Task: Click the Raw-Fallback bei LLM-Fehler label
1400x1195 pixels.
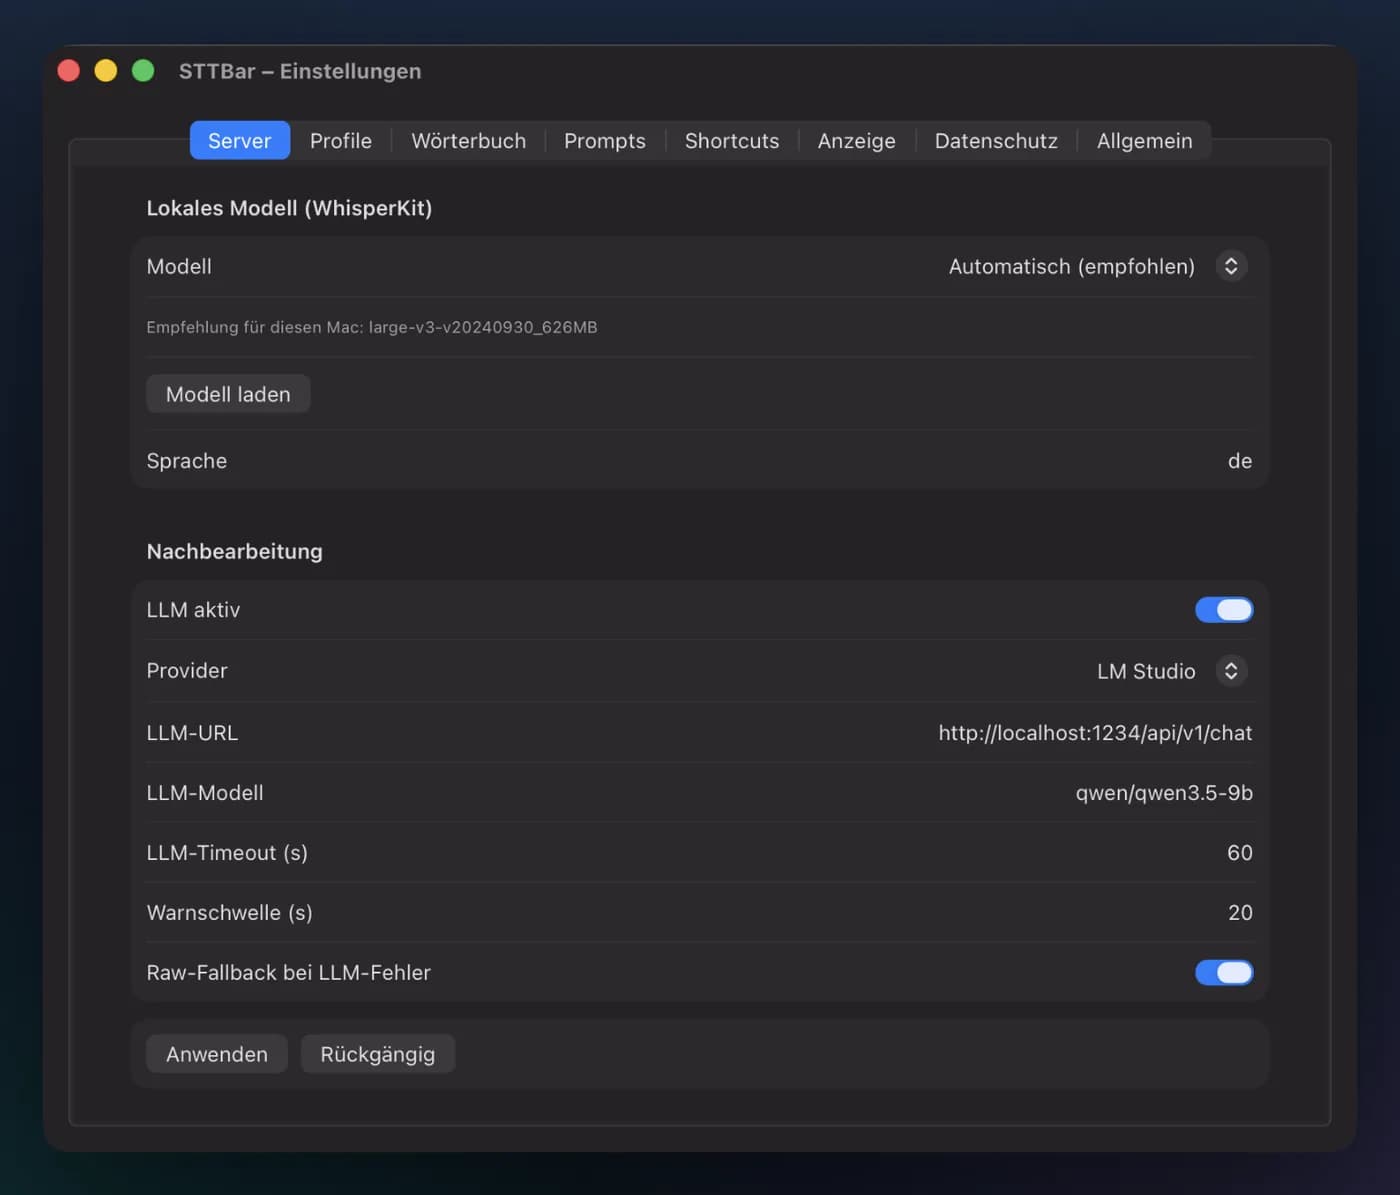Action: click(x=288, y=972)
